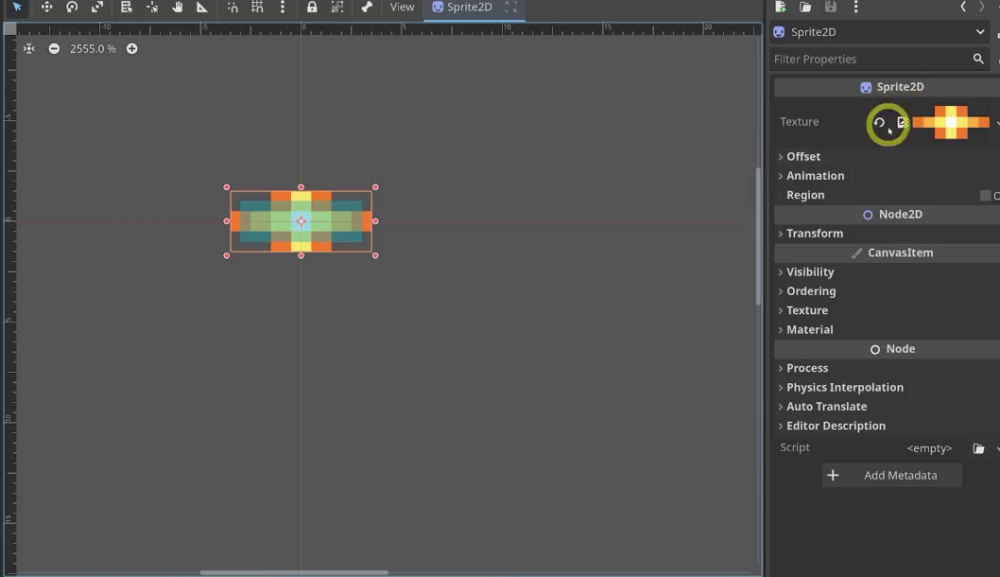Save the current resource disk icon

830,7
